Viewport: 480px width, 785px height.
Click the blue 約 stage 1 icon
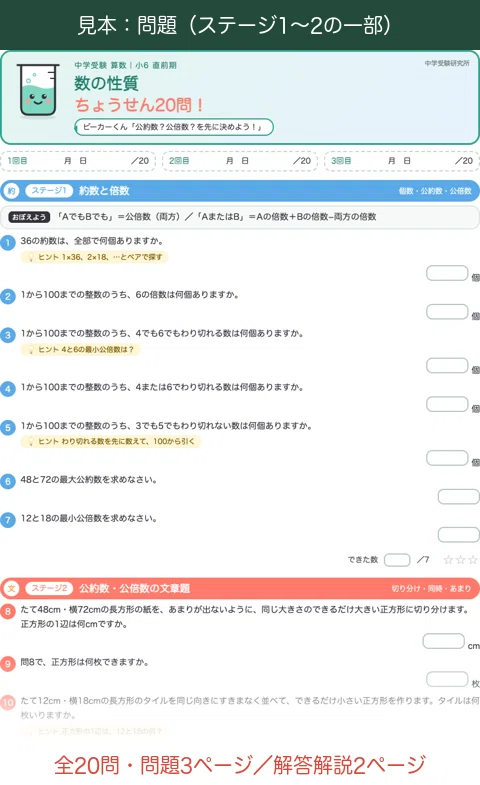tap(11, 191)
